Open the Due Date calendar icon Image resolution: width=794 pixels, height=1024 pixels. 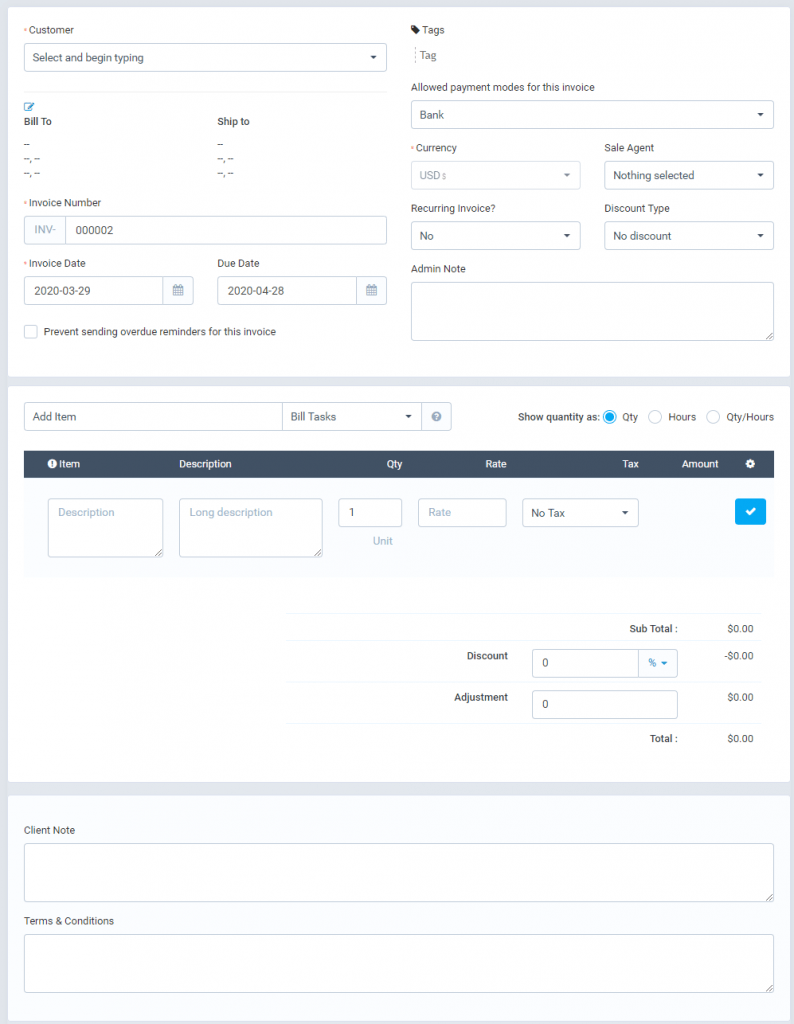click(x=372, y=291)
